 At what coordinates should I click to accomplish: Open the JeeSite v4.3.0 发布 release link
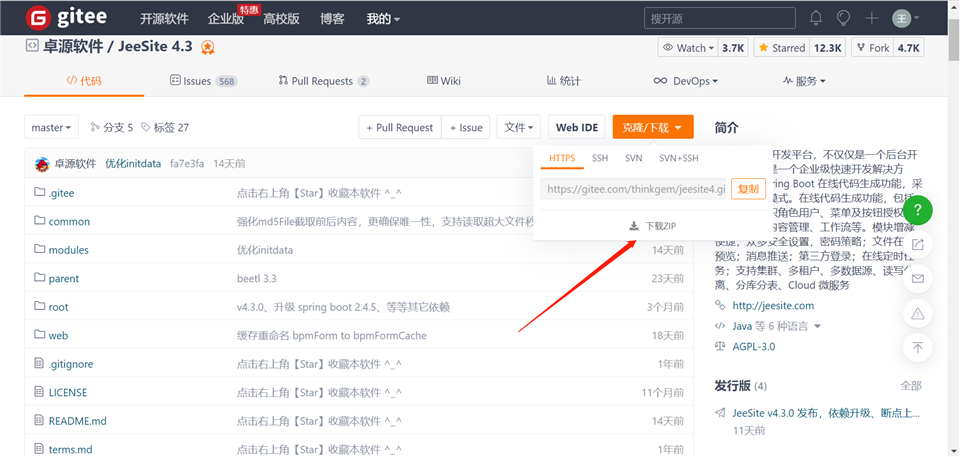(x=826, y=412)
